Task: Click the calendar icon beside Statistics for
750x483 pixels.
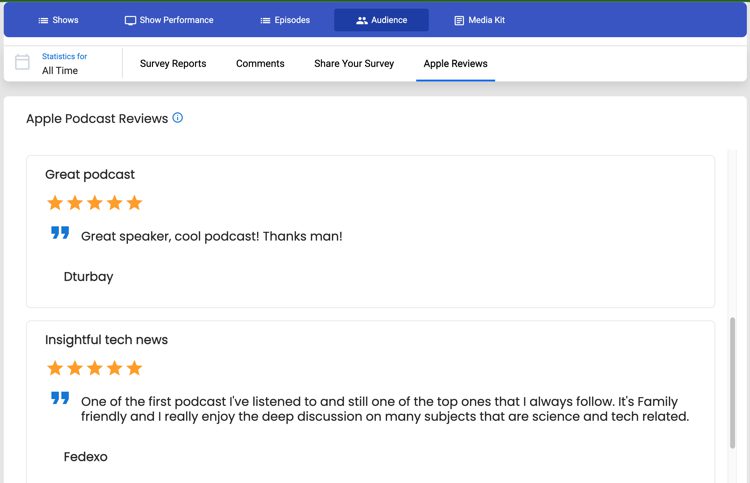Action: click(22, 62)
